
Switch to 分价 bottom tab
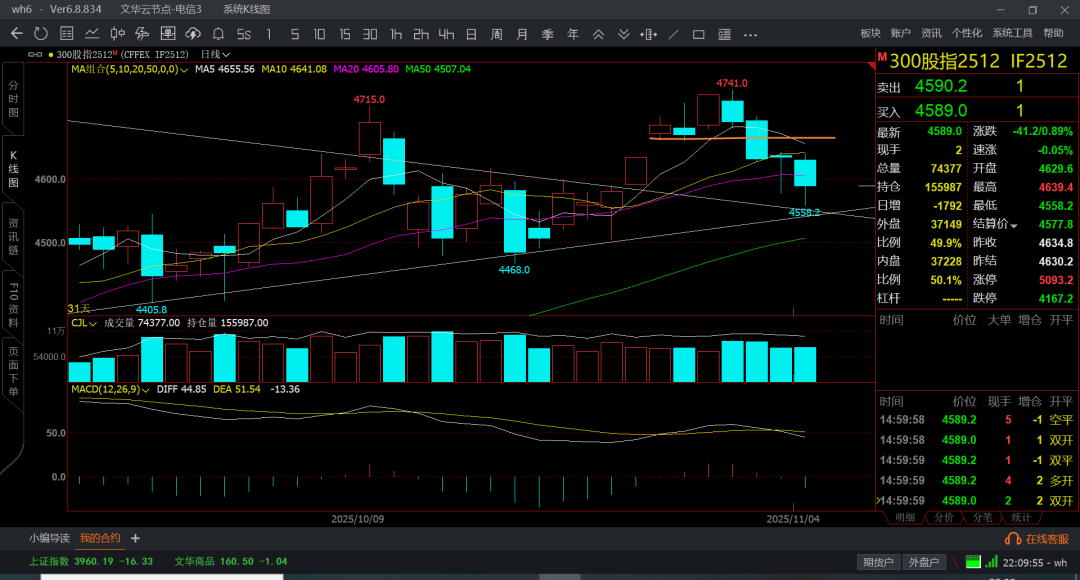coord(944,517)
